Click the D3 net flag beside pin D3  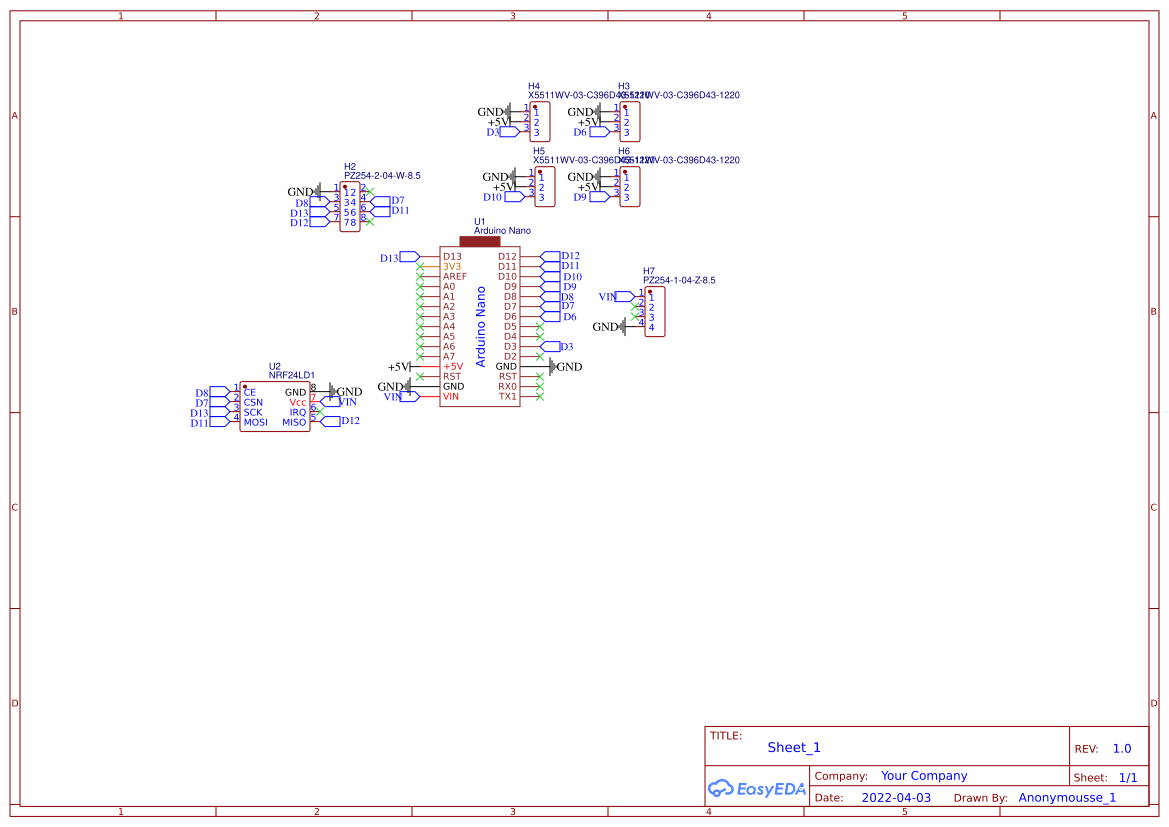coord(551,345)
